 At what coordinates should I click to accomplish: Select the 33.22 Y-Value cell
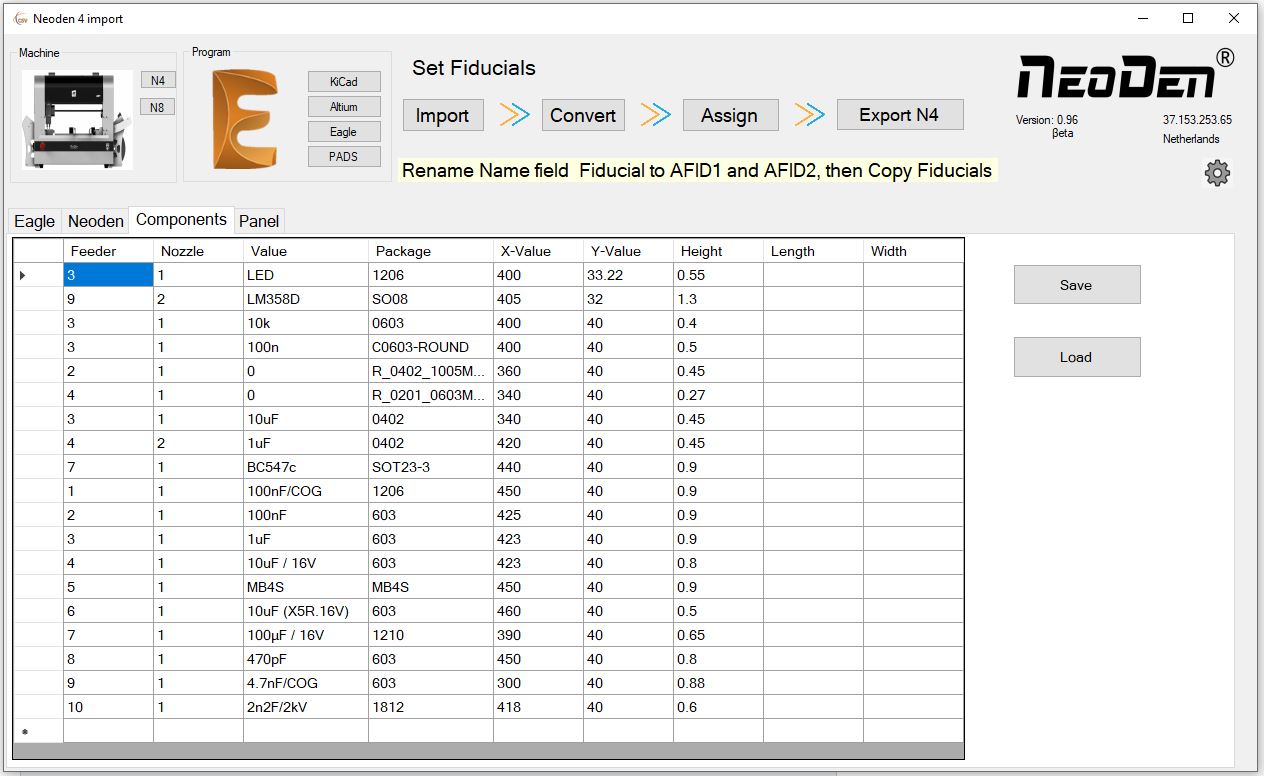(x=628, y=275)
